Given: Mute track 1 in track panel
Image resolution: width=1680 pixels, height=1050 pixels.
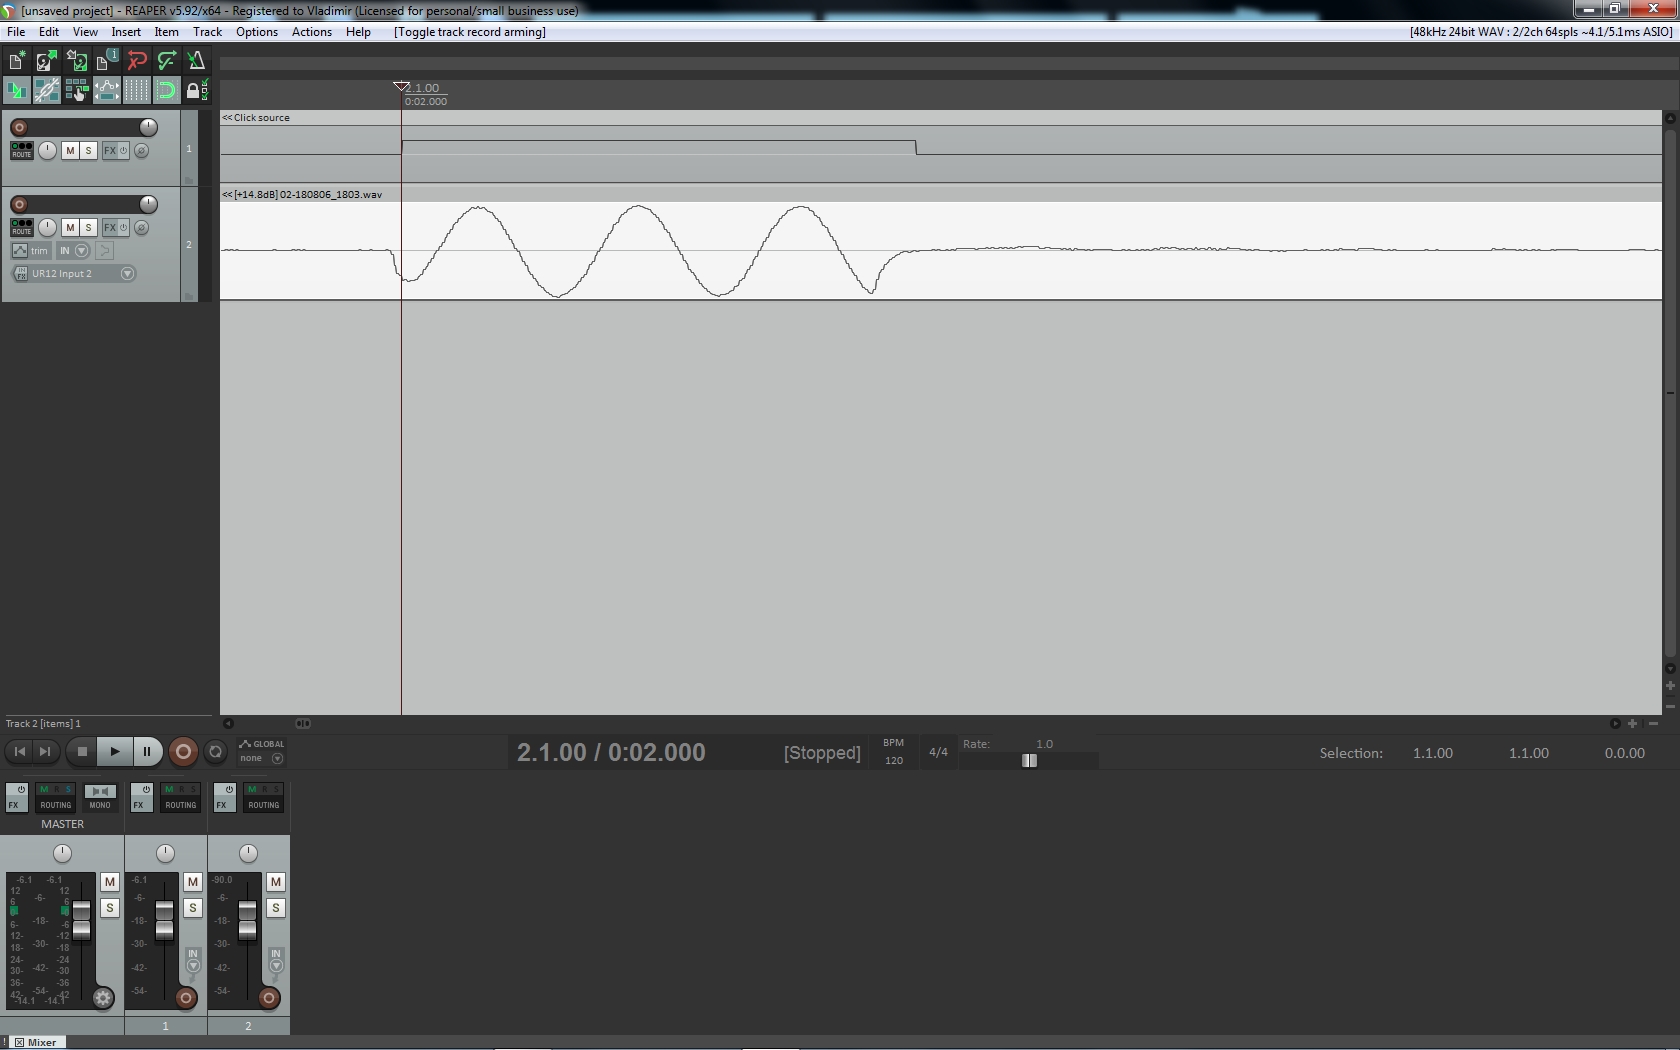Looking at the screenshot, I should tap(70, 151).
